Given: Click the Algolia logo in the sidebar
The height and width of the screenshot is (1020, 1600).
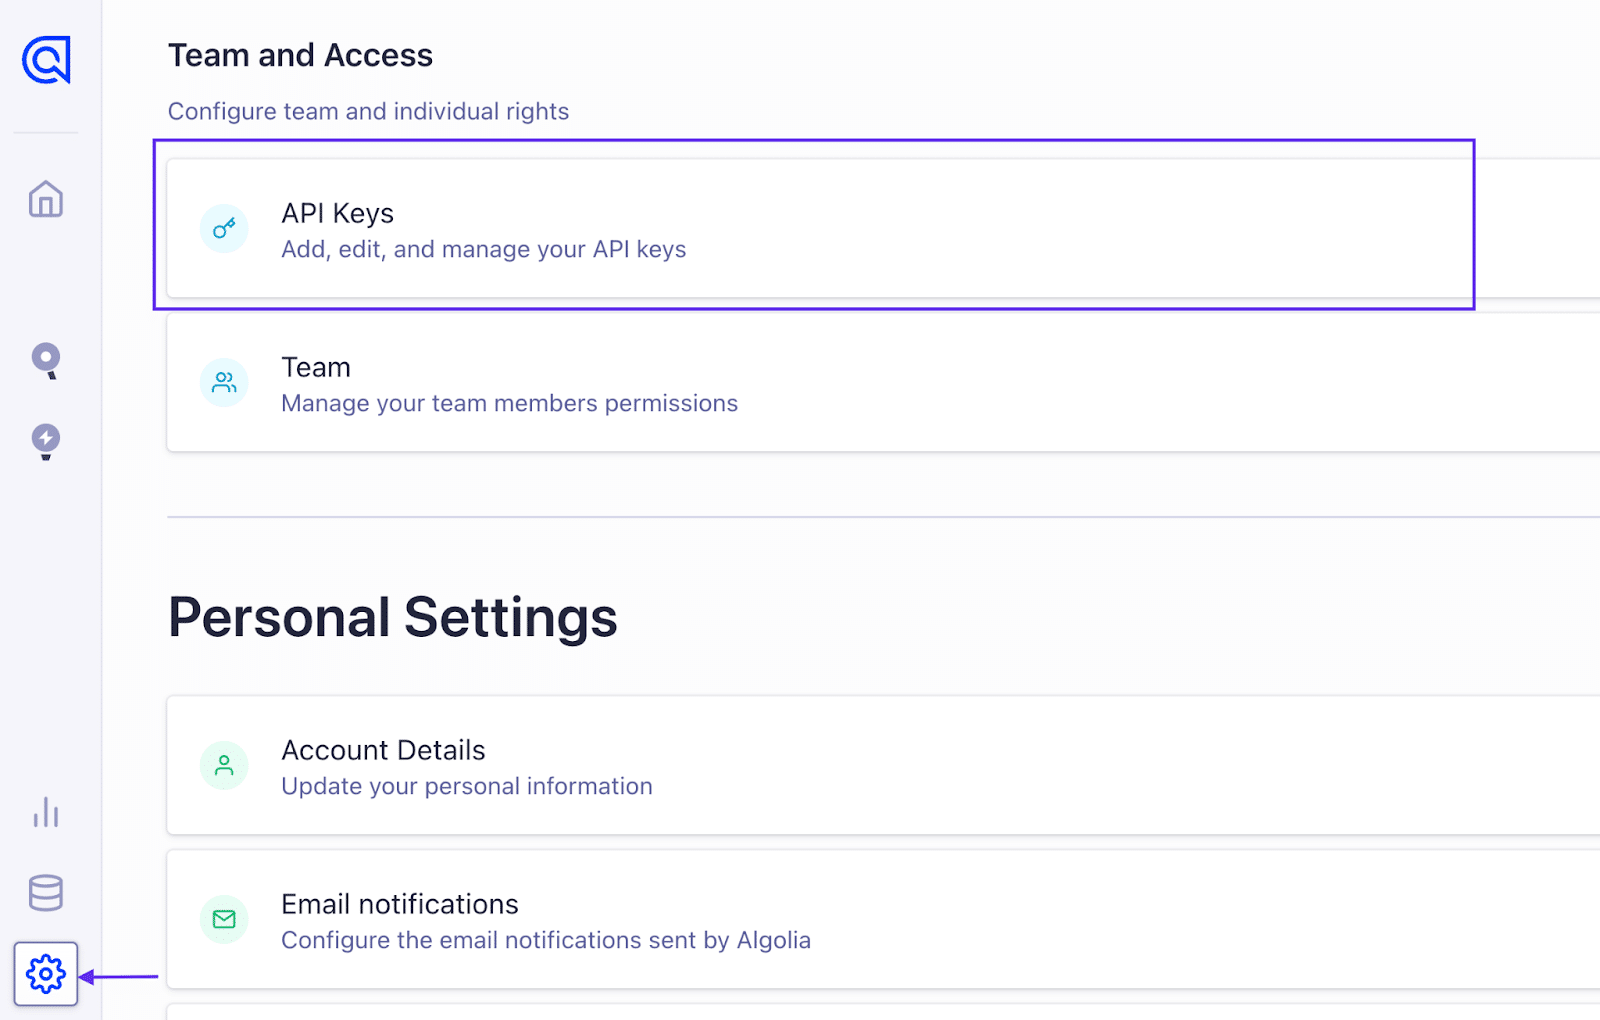Looking at the screenshot, I should (x=44, y=62).
